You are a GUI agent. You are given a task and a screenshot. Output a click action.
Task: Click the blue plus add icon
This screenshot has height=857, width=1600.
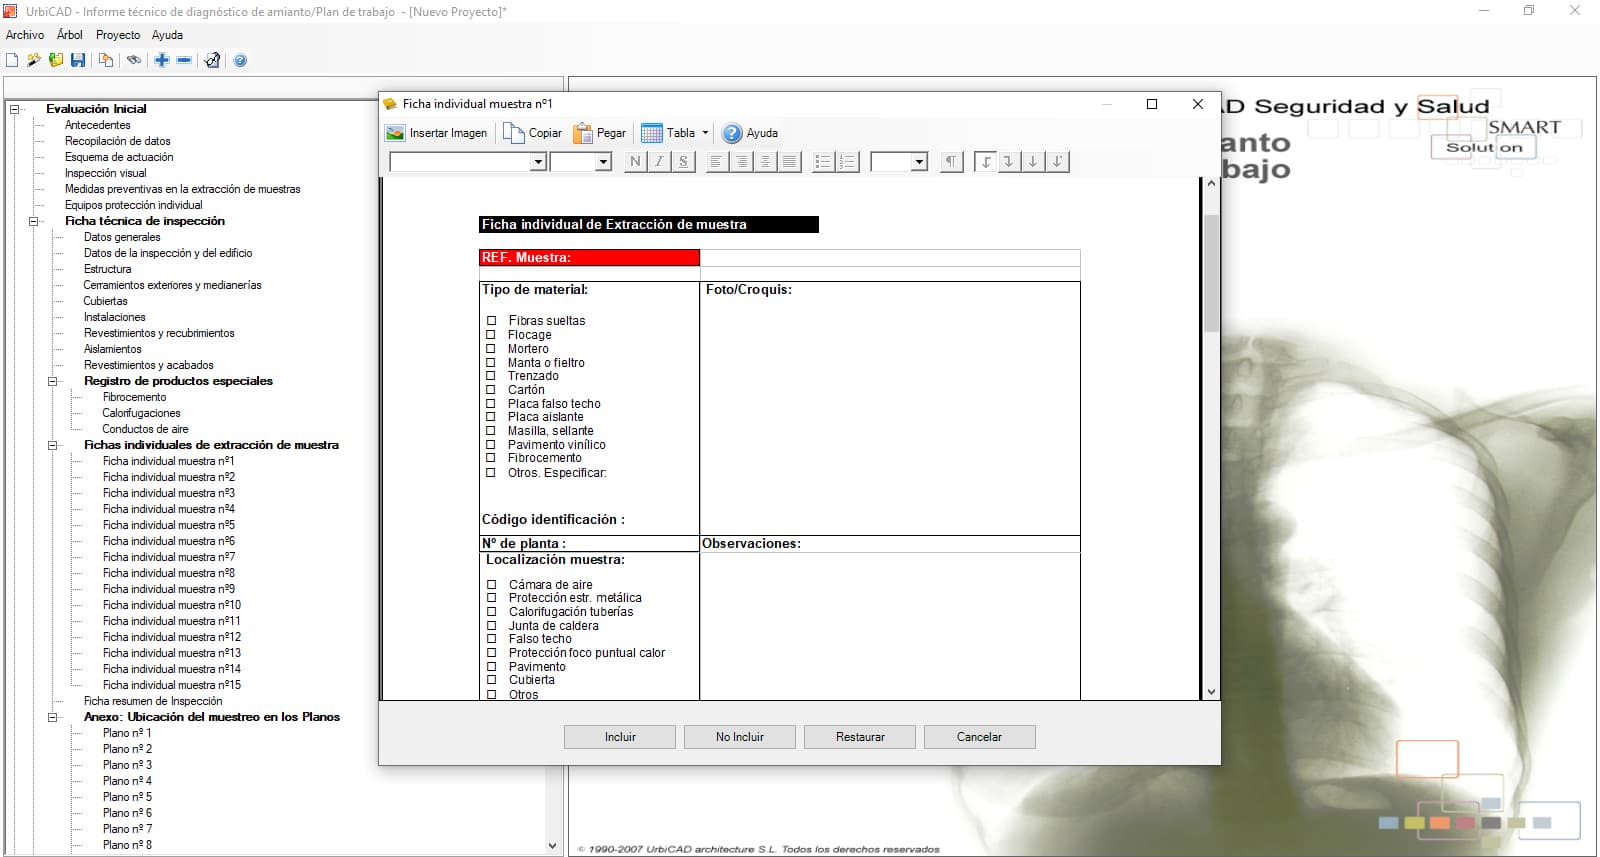pyautogui.click(x=162, y=60)
